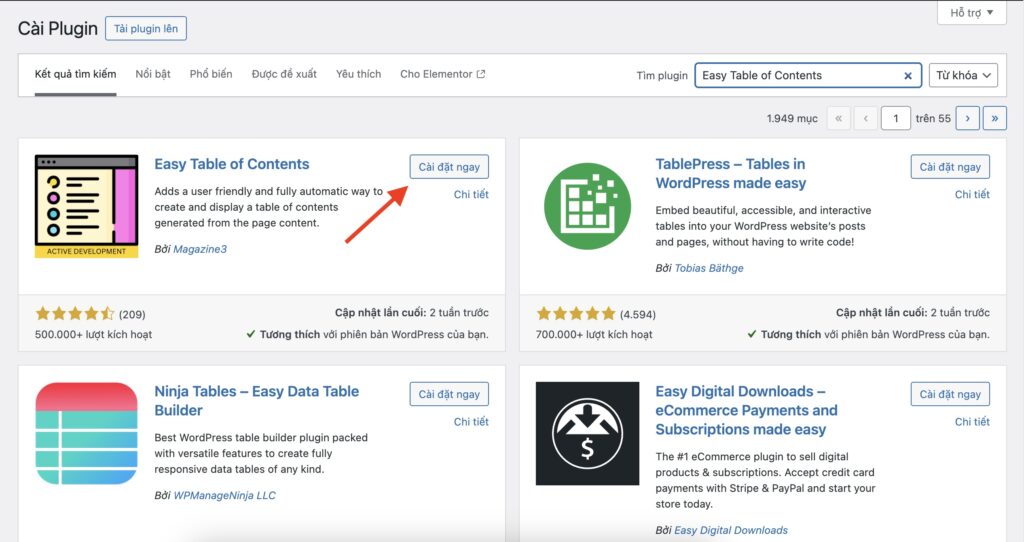Click the Cài Plugin page heading
The height and width of the screenshot is (542, 1024).
[57, 29]
